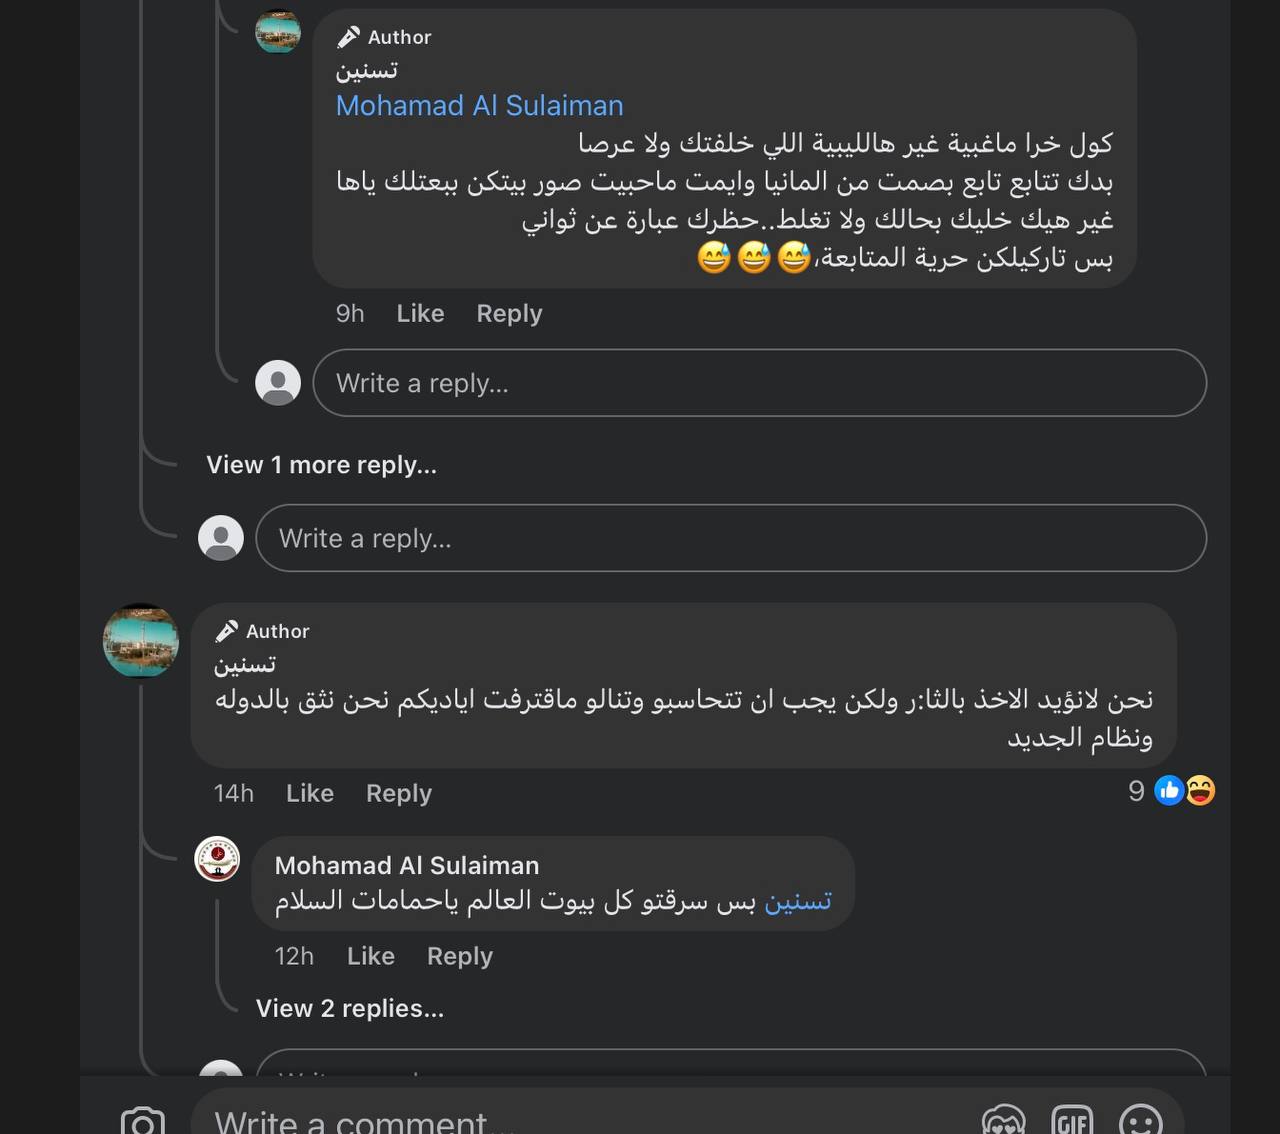Image resolution: width=1280 pixels, height=1134 pixels.
Task: Open the avatar stickers picker
Action: click(1003, 1122)
